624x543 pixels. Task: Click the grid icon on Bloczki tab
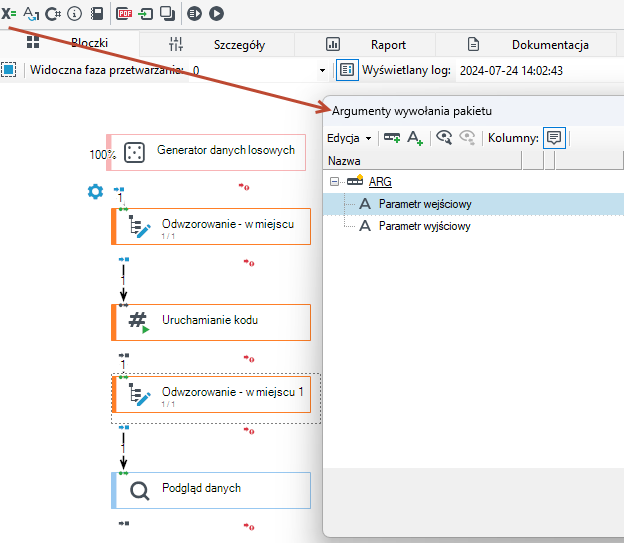click(x=33, y=42)
